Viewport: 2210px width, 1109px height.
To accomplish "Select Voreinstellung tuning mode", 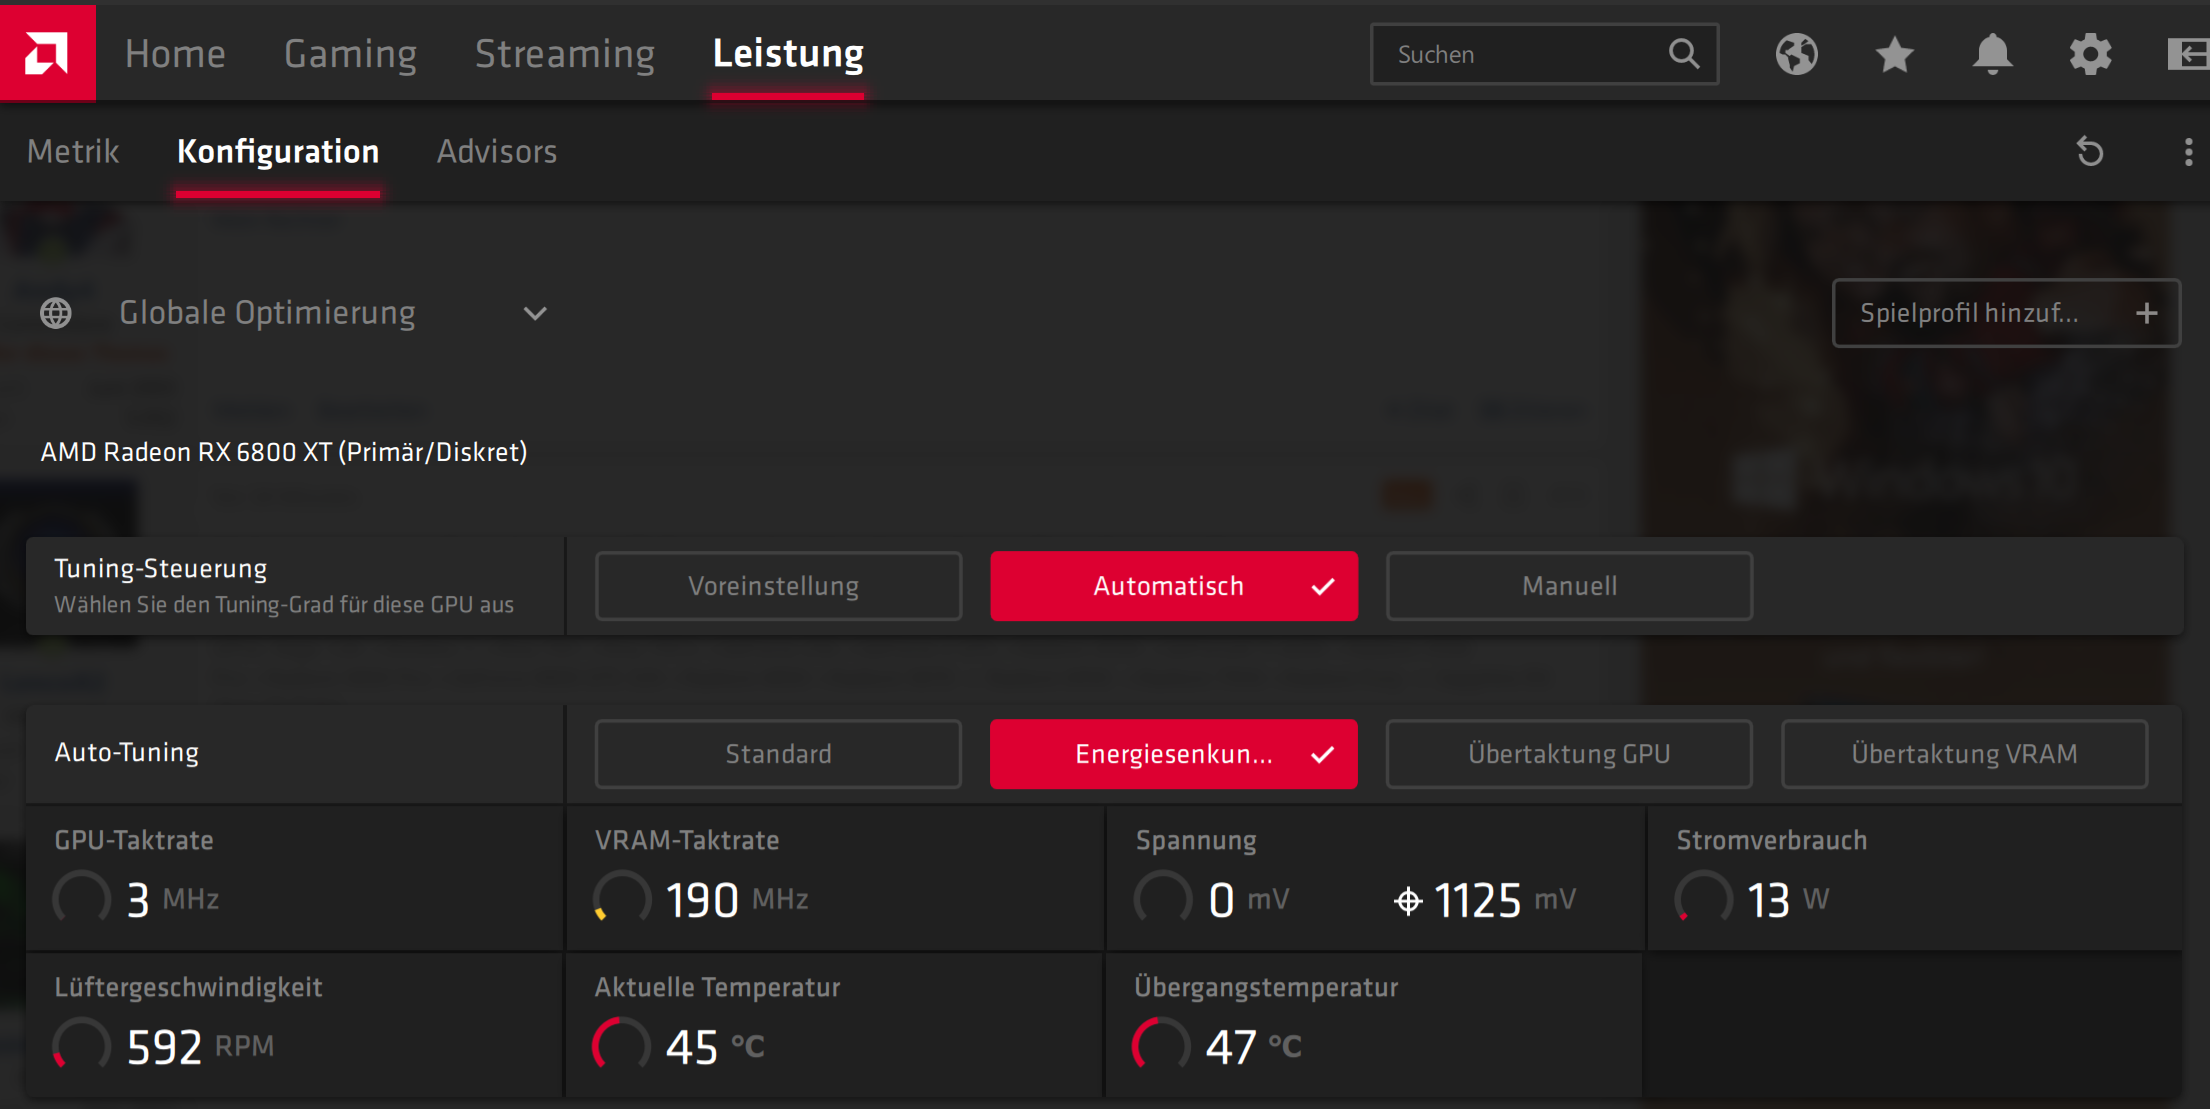I will (x=777, y=586).
